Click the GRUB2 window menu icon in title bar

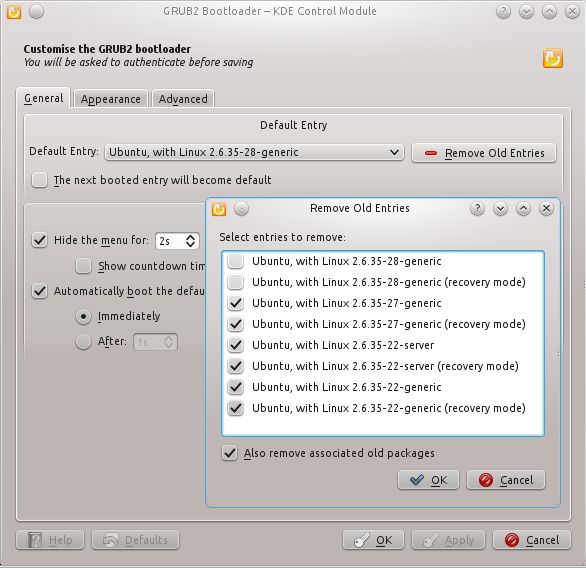[x=14, y=12]
